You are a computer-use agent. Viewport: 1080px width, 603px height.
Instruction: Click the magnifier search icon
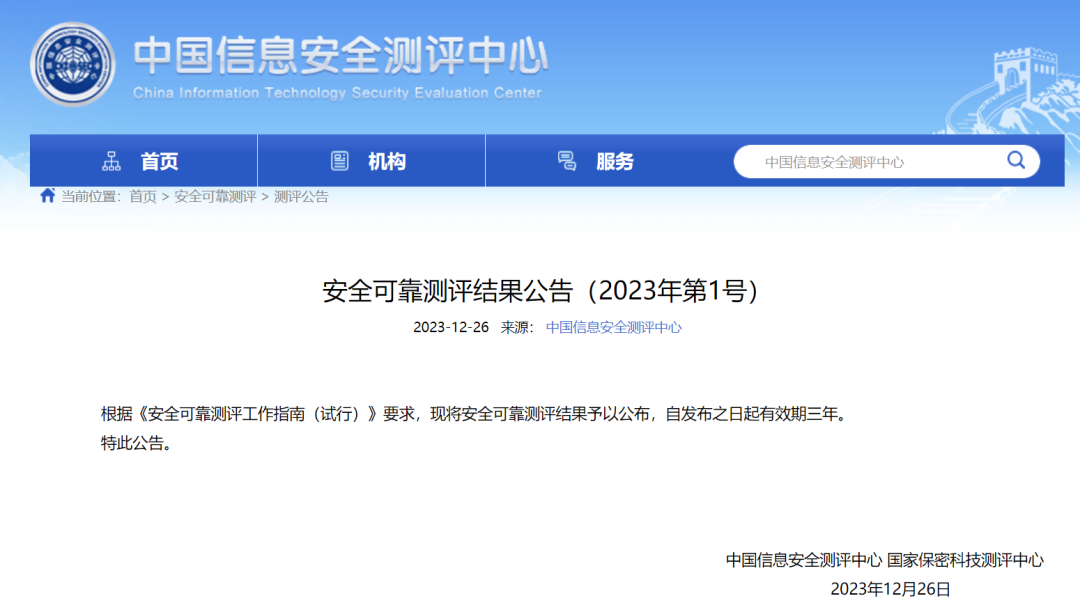click(x=1016, y=161)
